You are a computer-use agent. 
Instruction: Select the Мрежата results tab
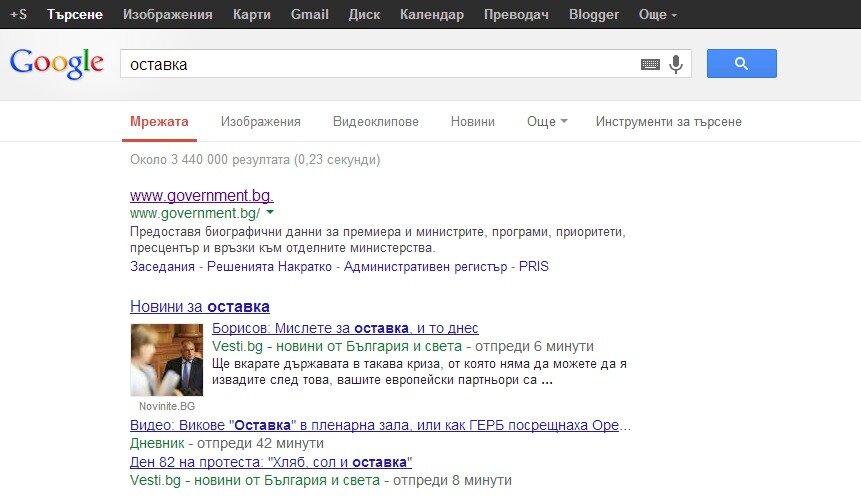coord(159,122)
